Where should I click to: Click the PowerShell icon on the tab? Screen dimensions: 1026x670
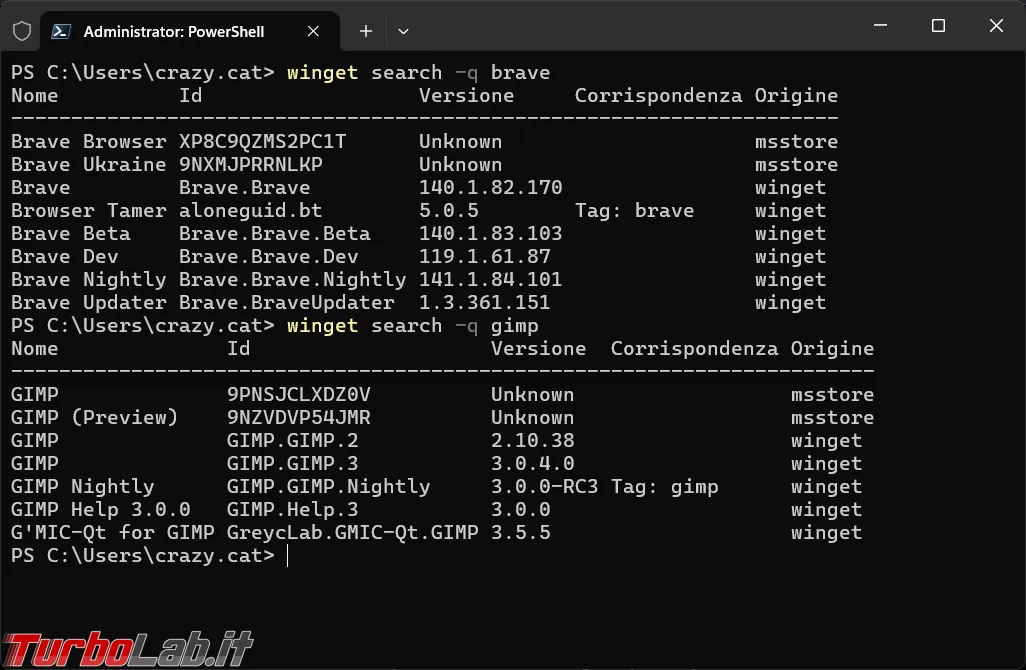[x=61, y=31]
